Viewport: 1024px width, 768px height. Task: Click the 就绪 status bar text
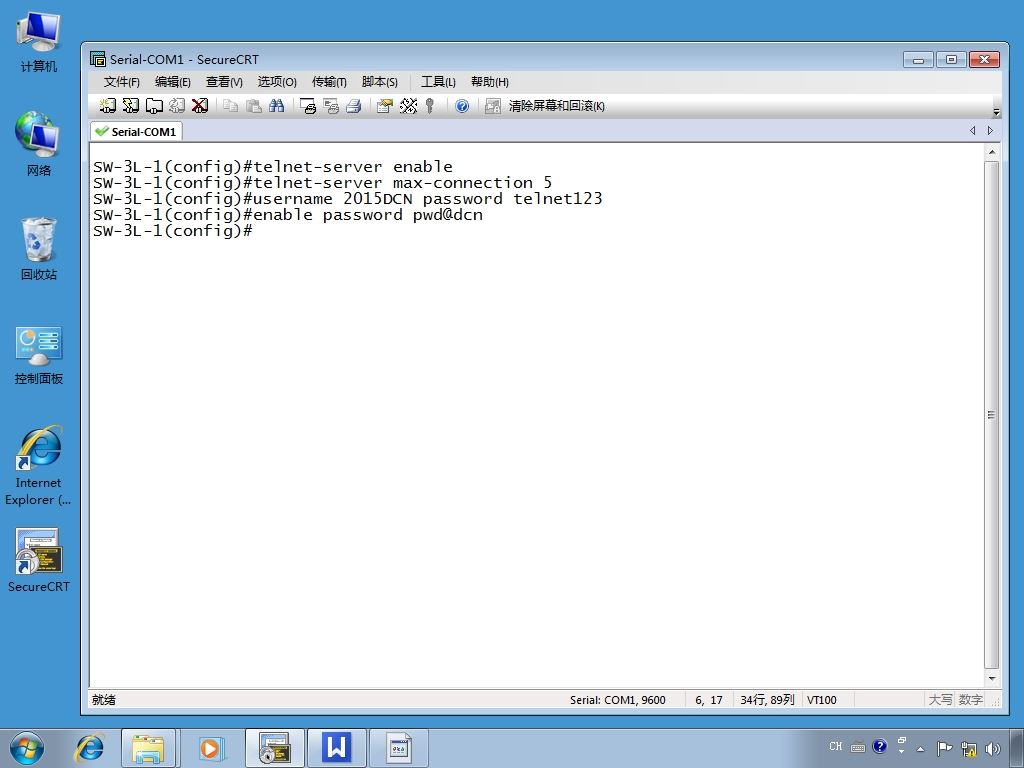pos(104,699)
